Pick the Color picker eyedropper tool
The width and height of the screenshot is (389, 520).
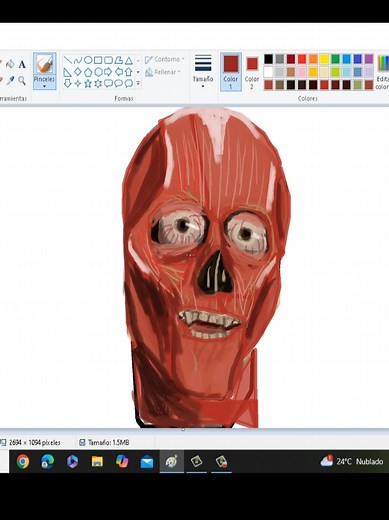click(10, 80)
